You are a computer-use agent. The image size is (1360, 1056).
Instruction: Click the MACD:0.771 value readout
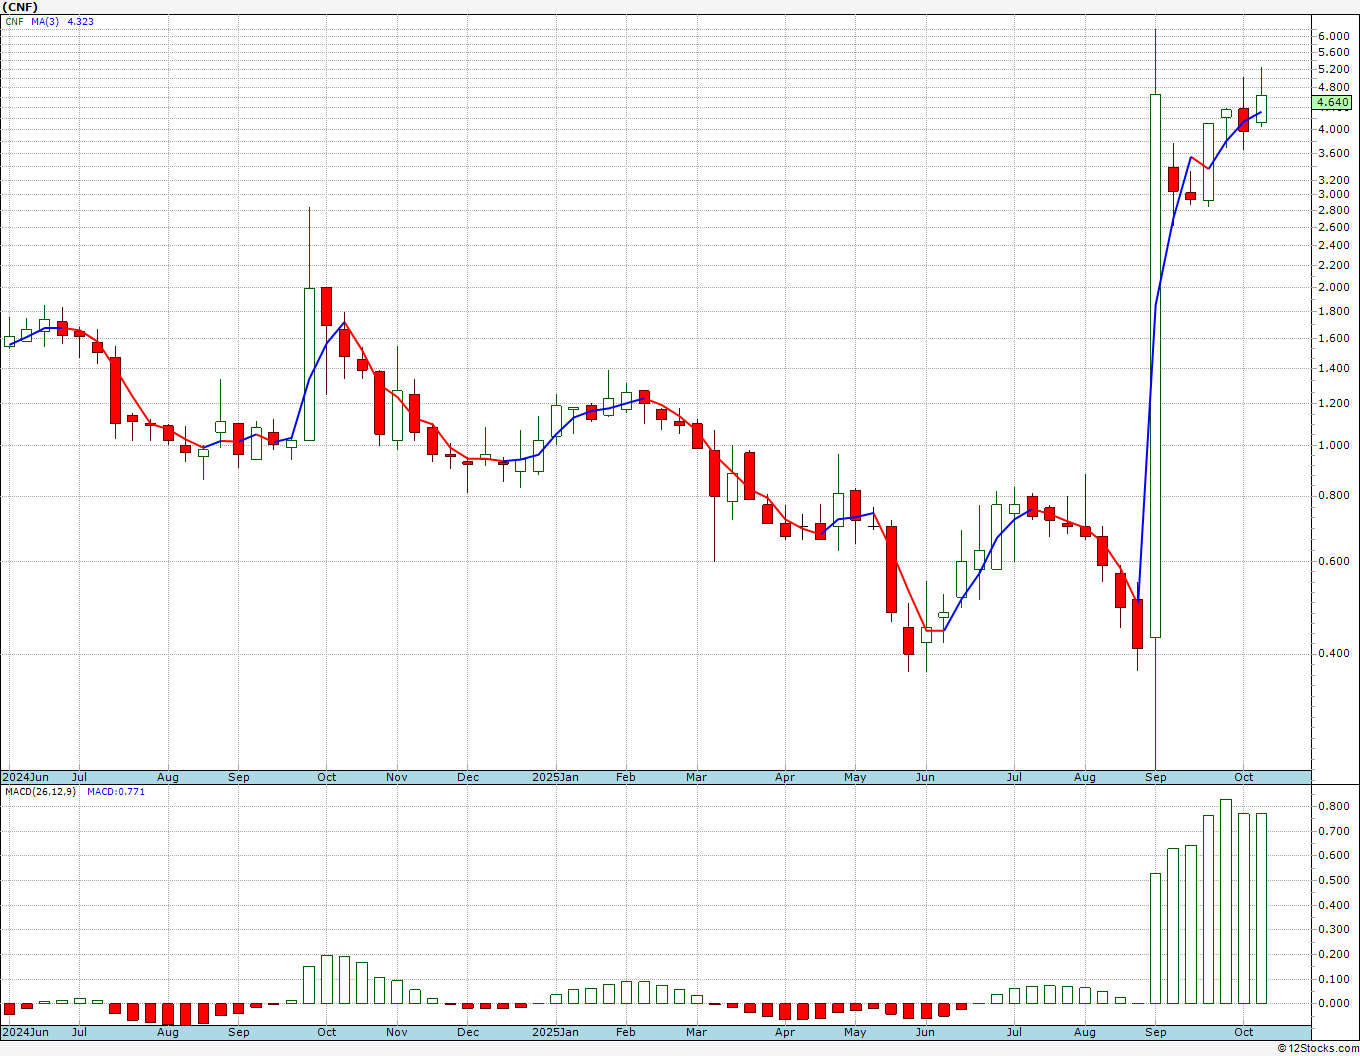[116, 792]
